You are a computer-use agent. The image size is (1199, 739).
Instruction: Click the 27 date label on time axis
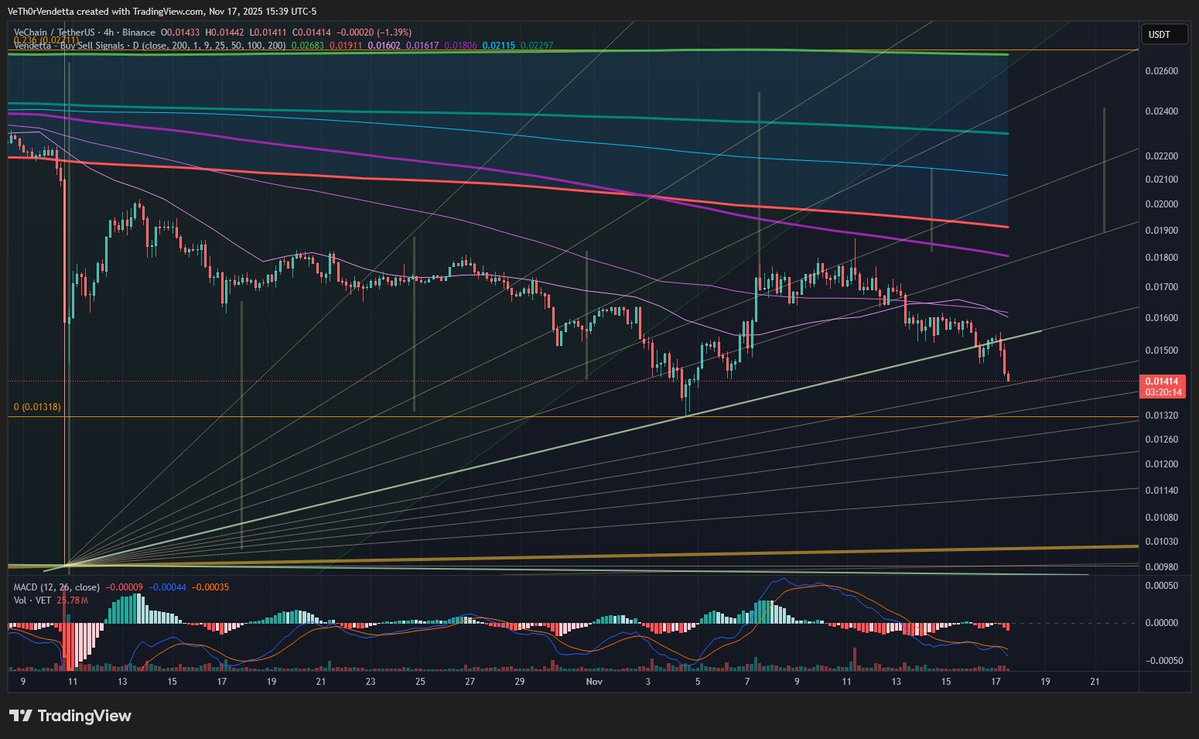coord(470,682)
